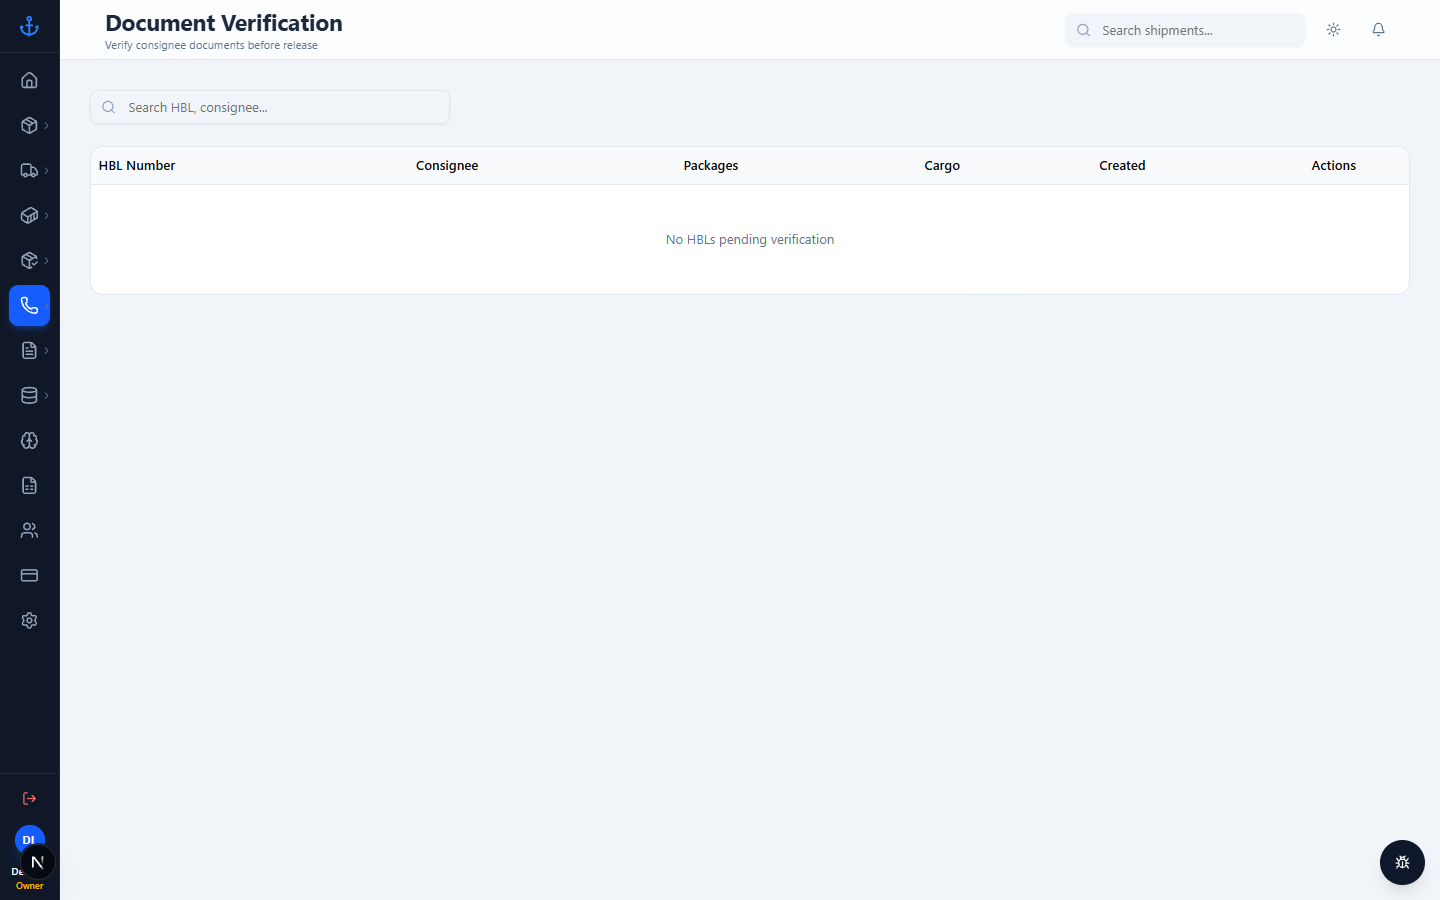This screenshot has height=900, width=1440.
Task: Focus the Search shipments field
Action: (x=1185, y=30)
